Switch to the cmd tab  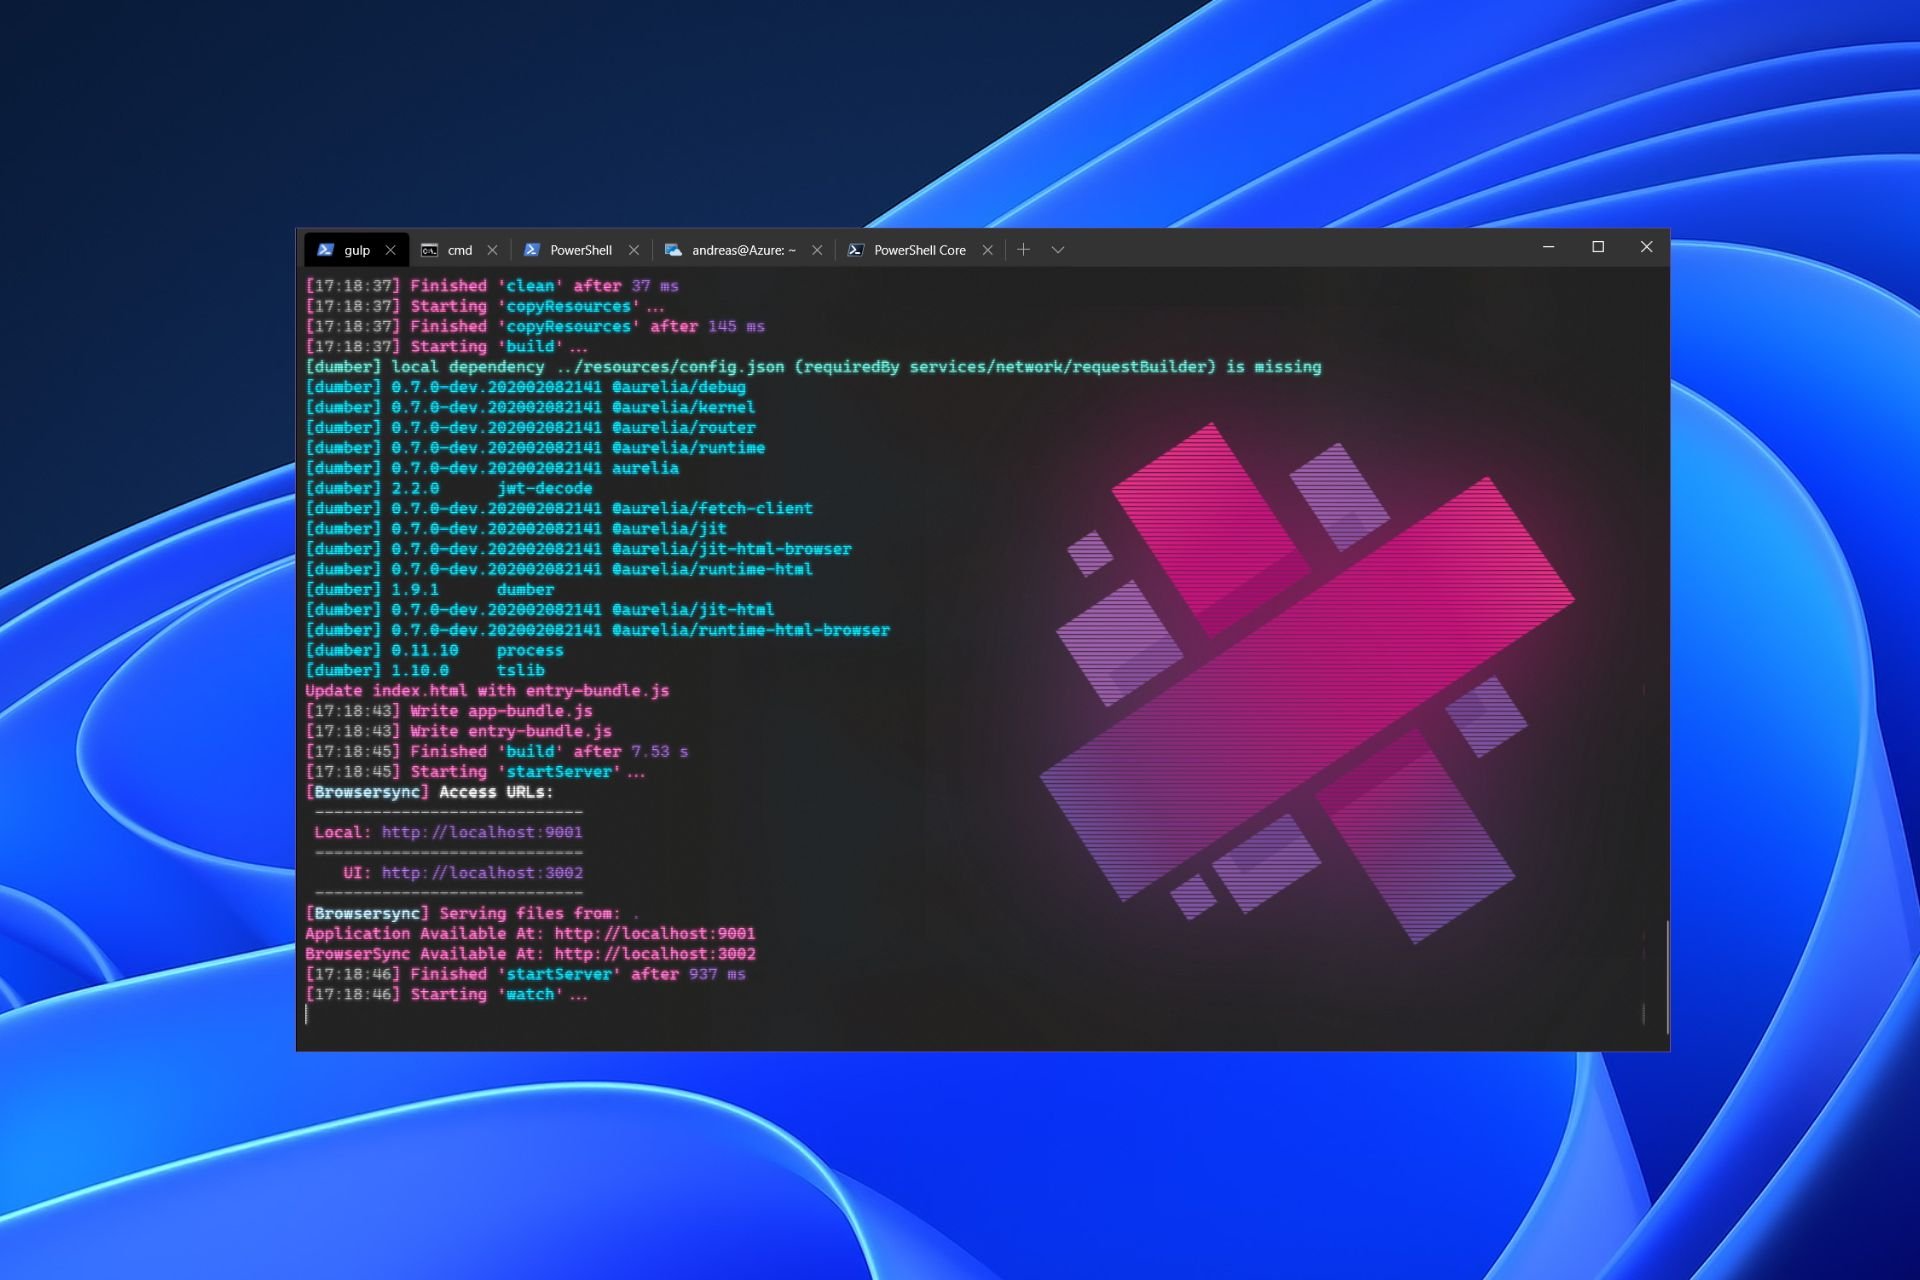[459, 250]
